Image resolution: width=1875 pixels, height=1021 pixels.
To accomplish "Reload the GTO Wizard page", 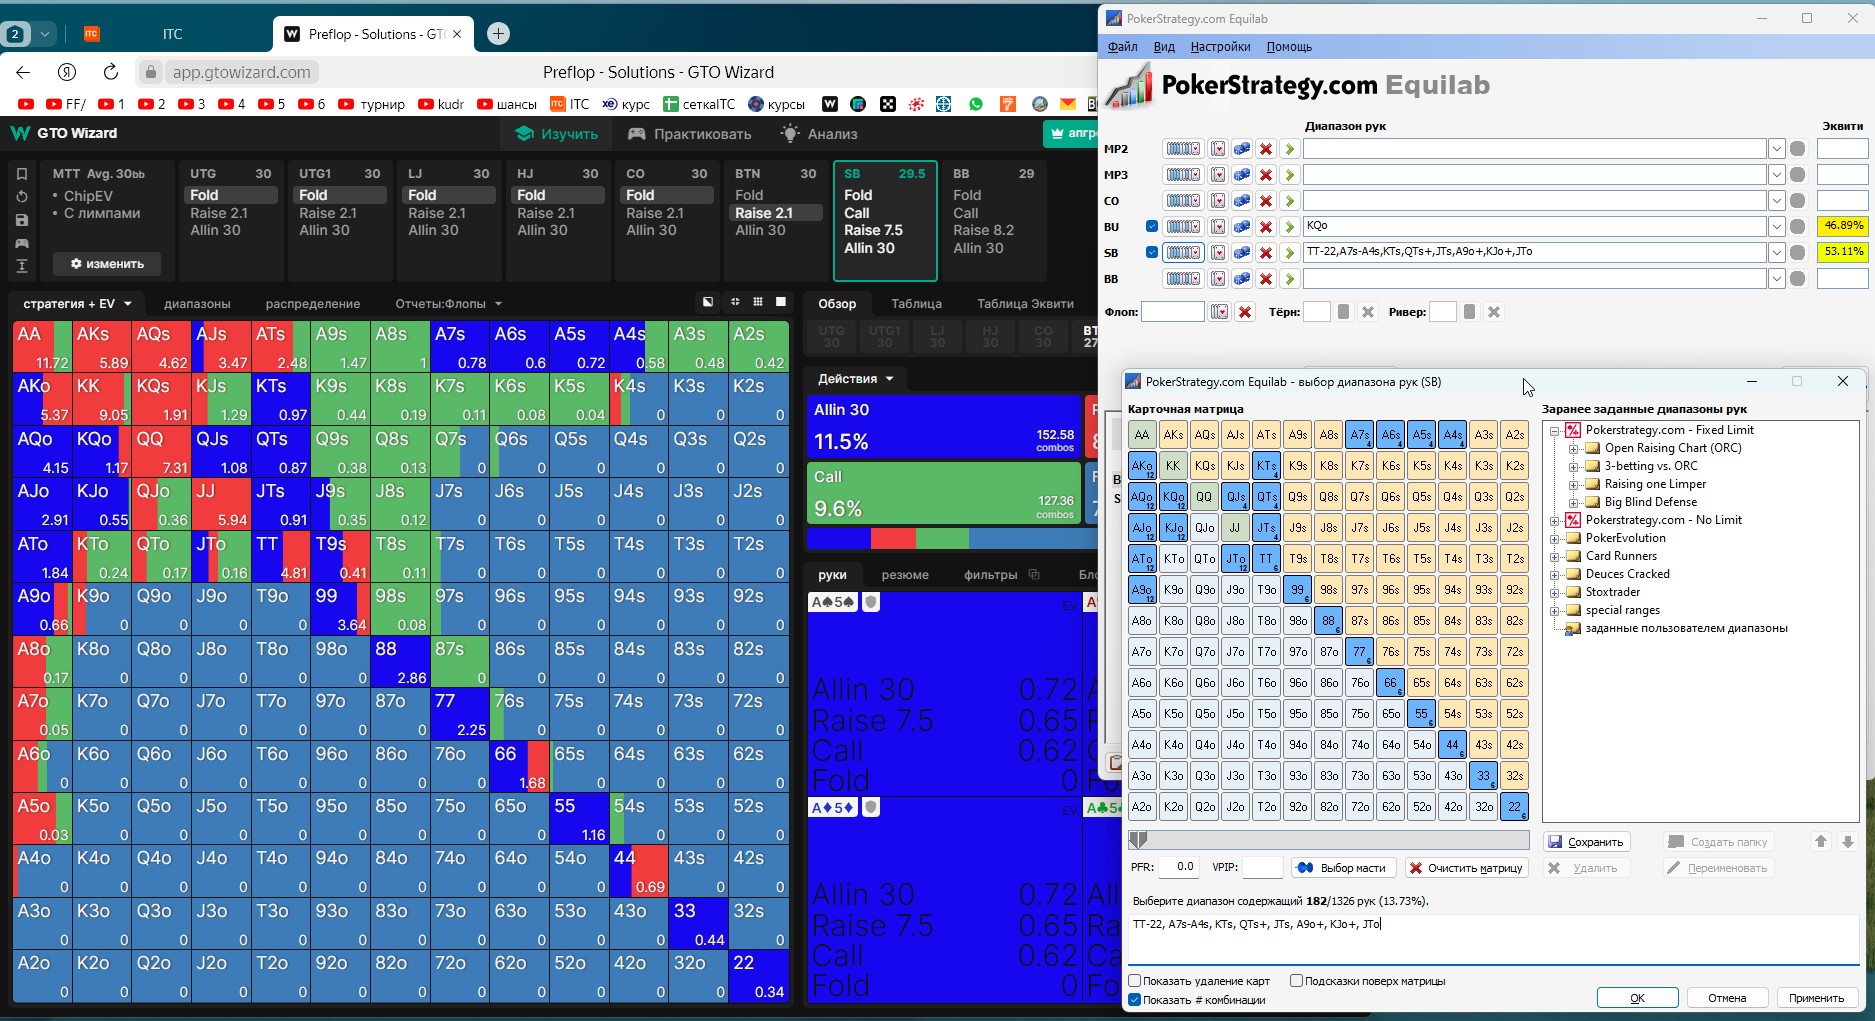I will click(111, 72).
